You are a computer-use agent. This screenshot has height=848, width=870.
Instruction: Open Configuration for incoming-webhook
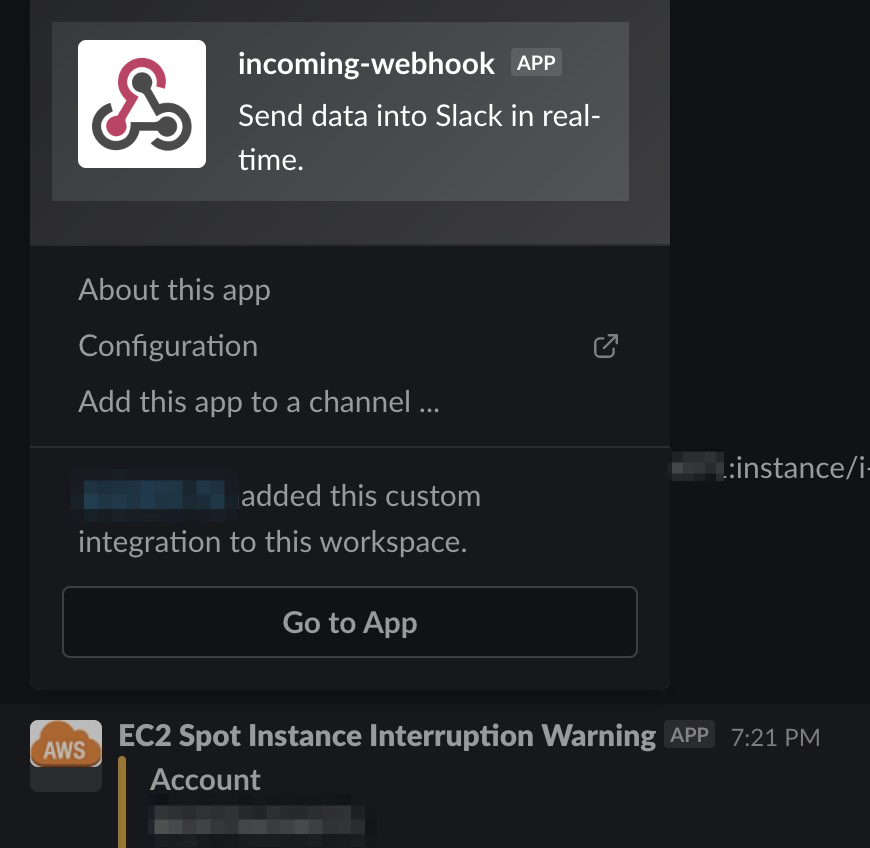(x=167, y=346)
